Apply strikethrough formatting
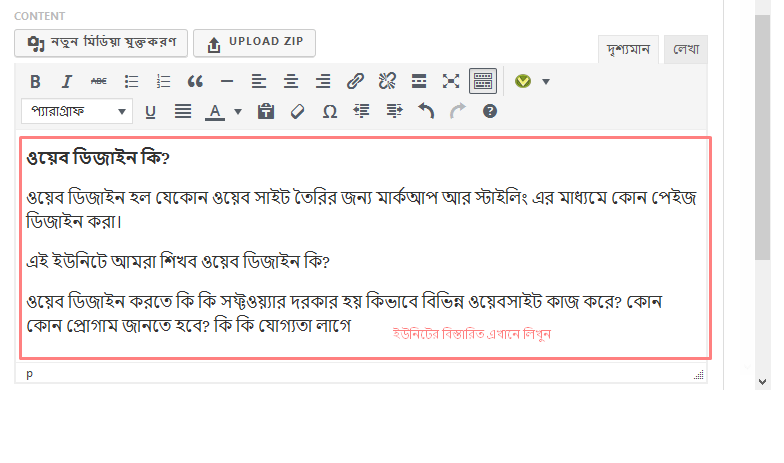Viewport: 784px width, 463px height. coord(98,81)
